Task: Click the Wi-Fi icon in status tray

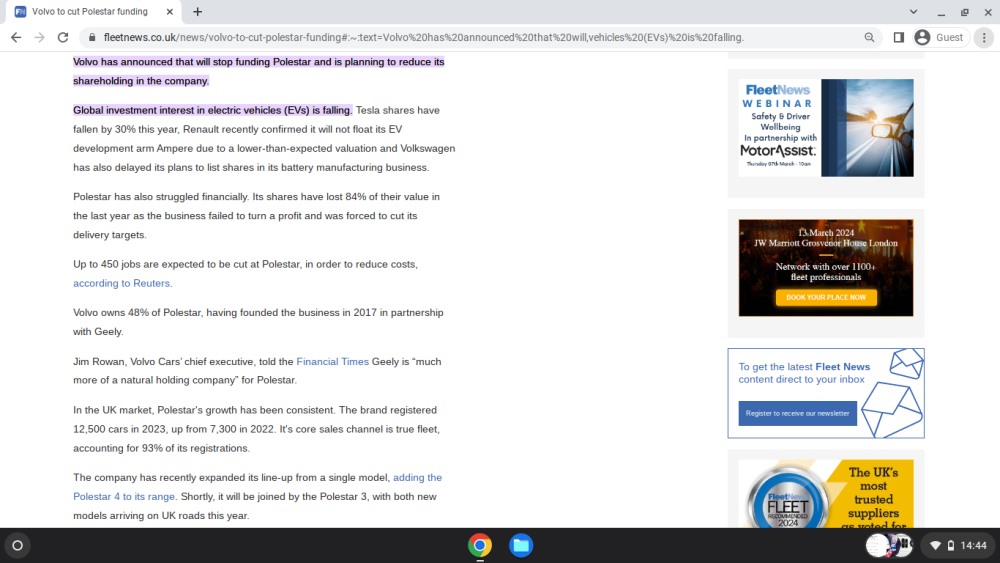Action: 936,546
